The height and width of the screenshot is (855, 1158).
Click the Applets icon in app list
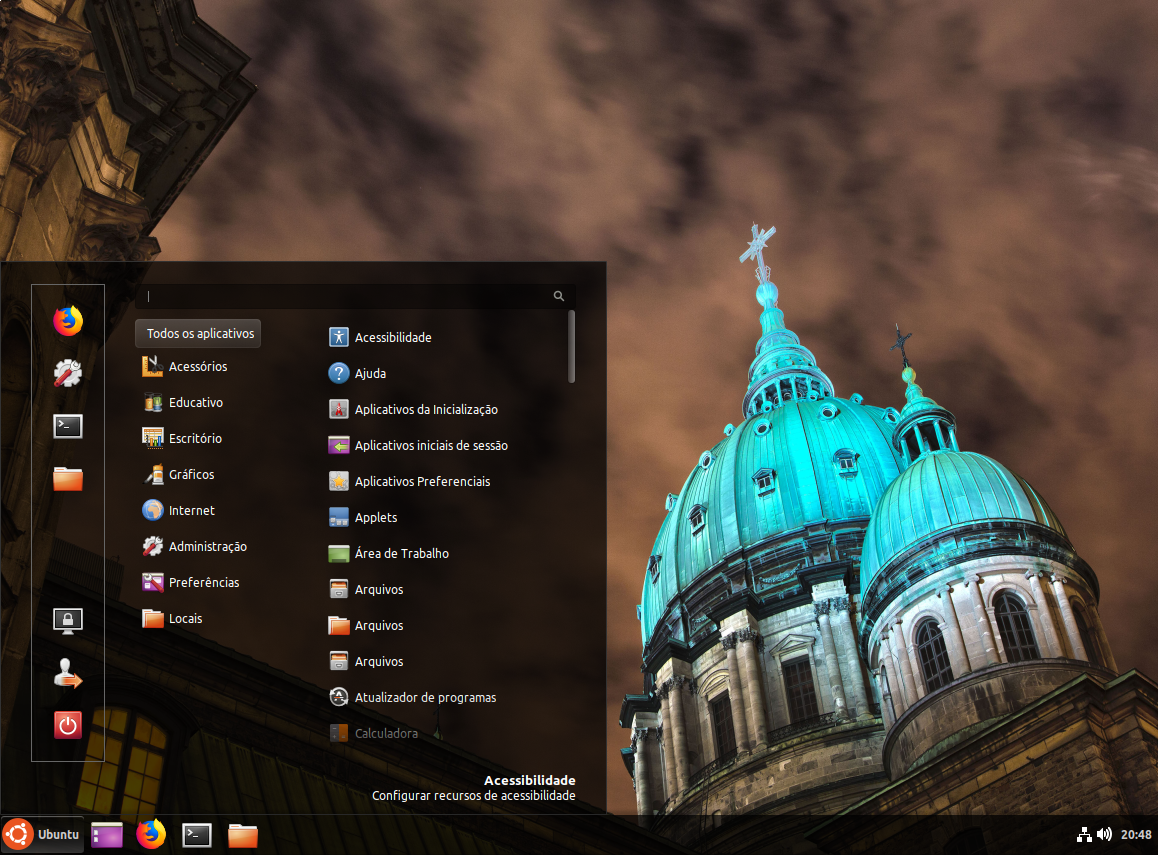point(338,518)
